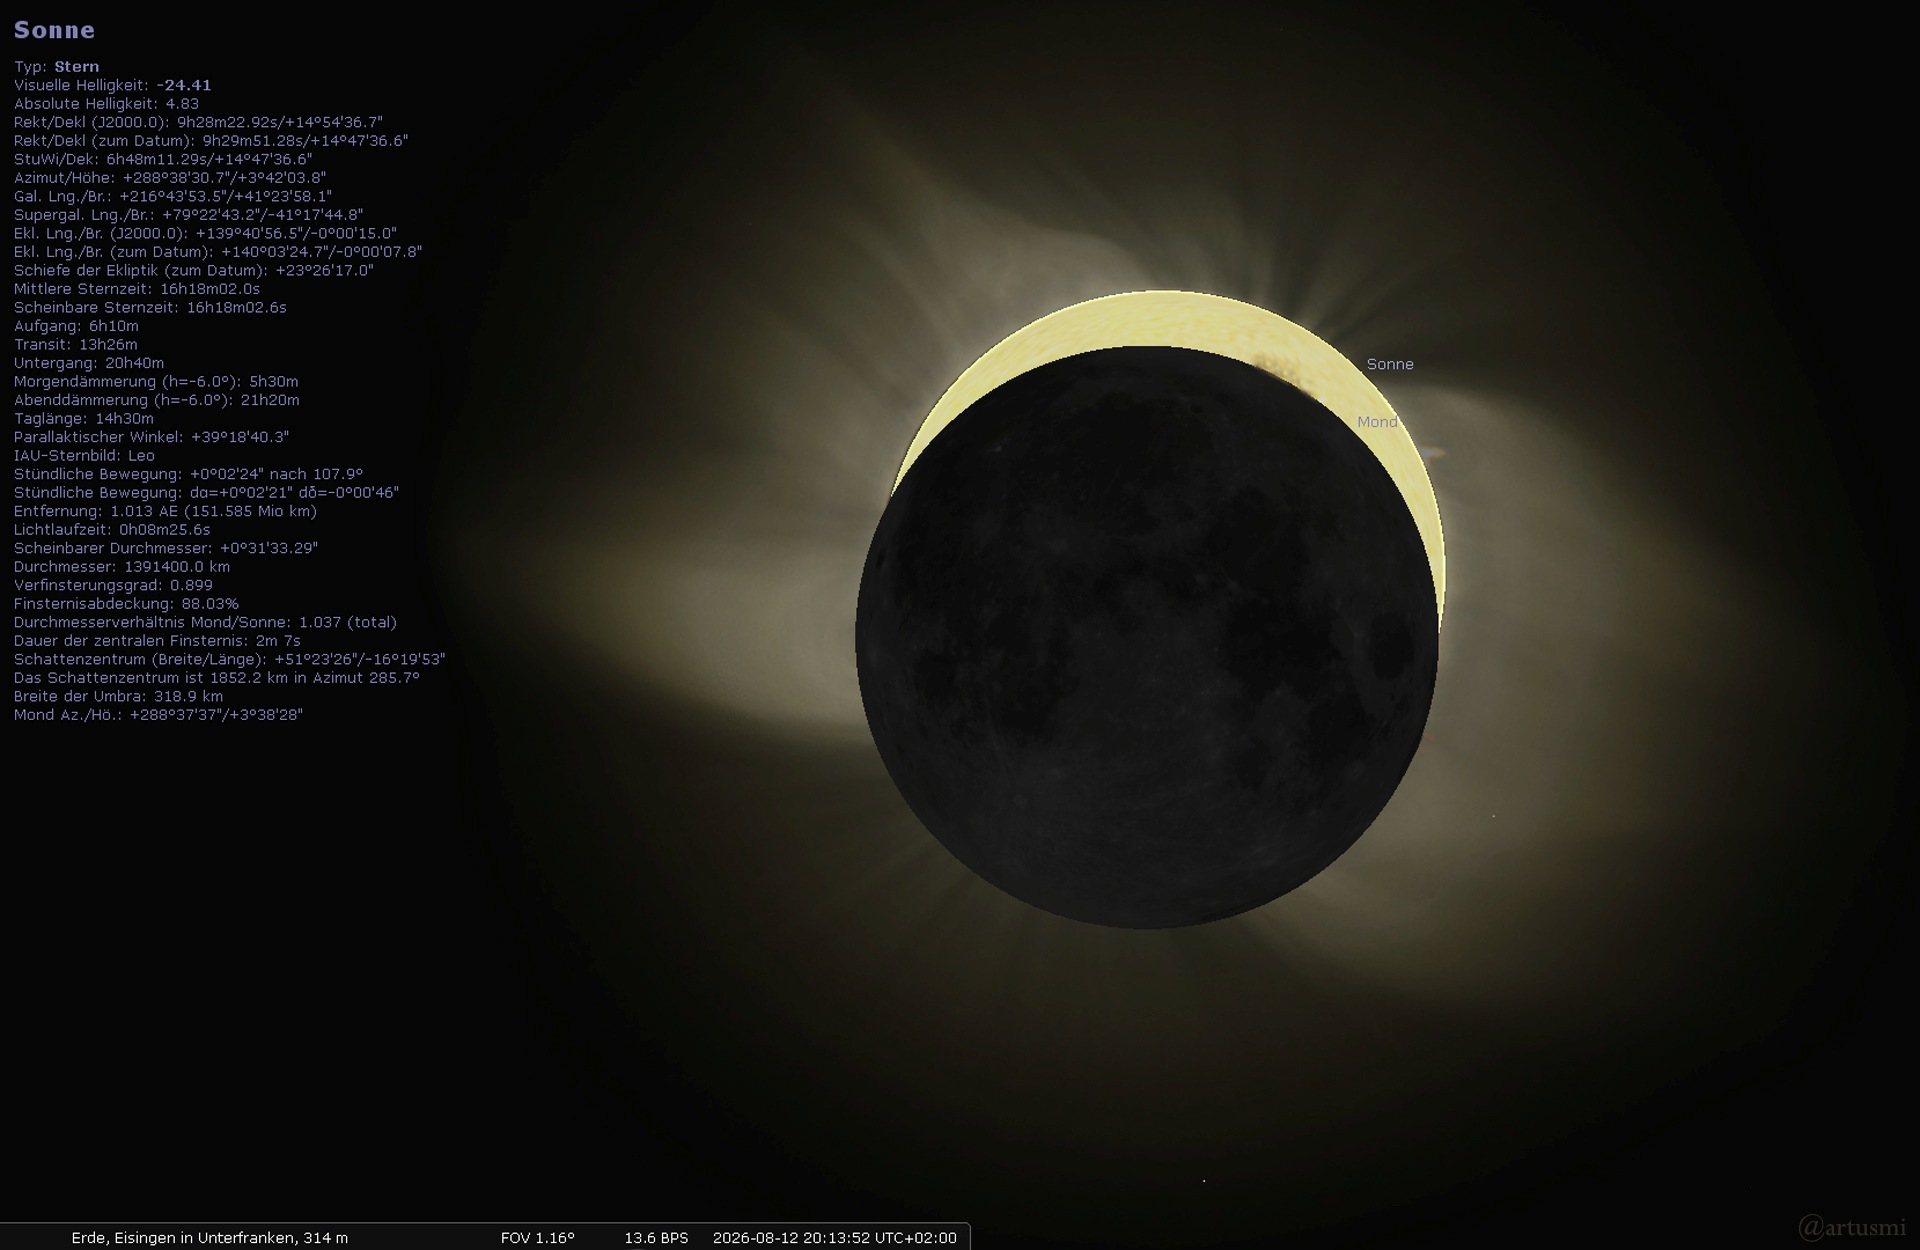
Task: Click the StuWi/Dek line
Action: 163,159
